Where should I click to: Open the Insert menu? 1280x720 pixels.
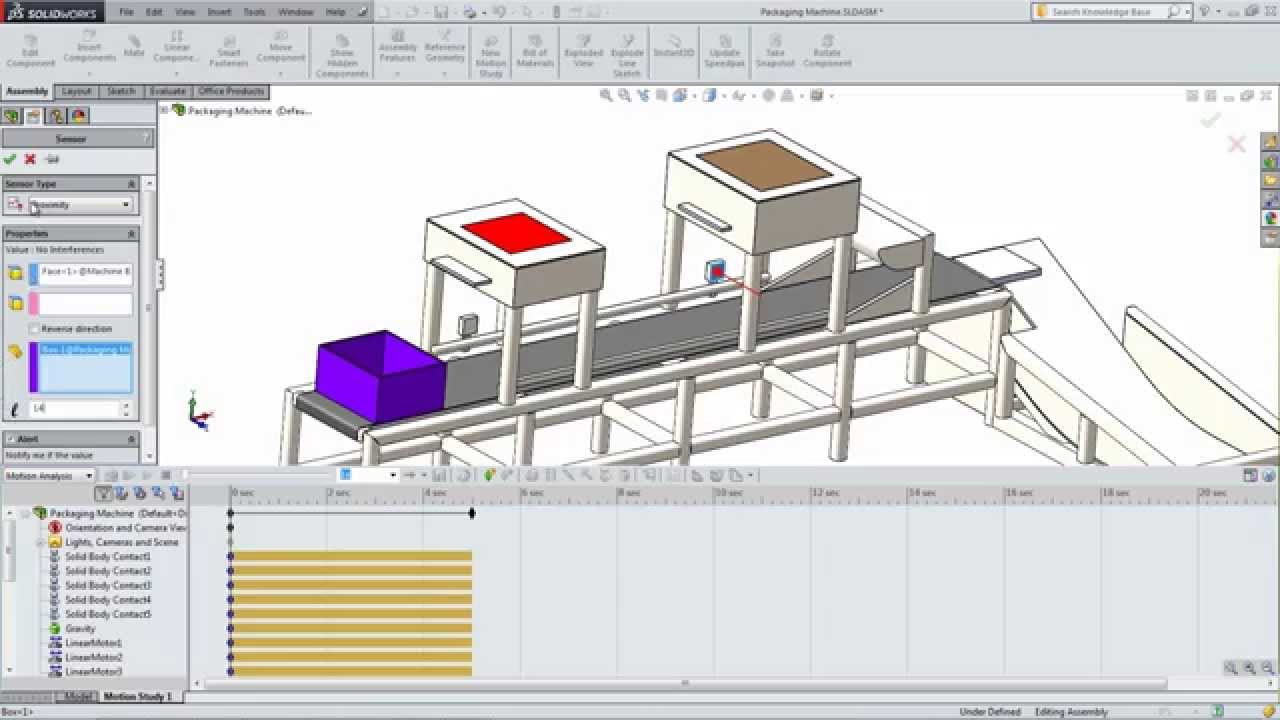coord(219,12)
